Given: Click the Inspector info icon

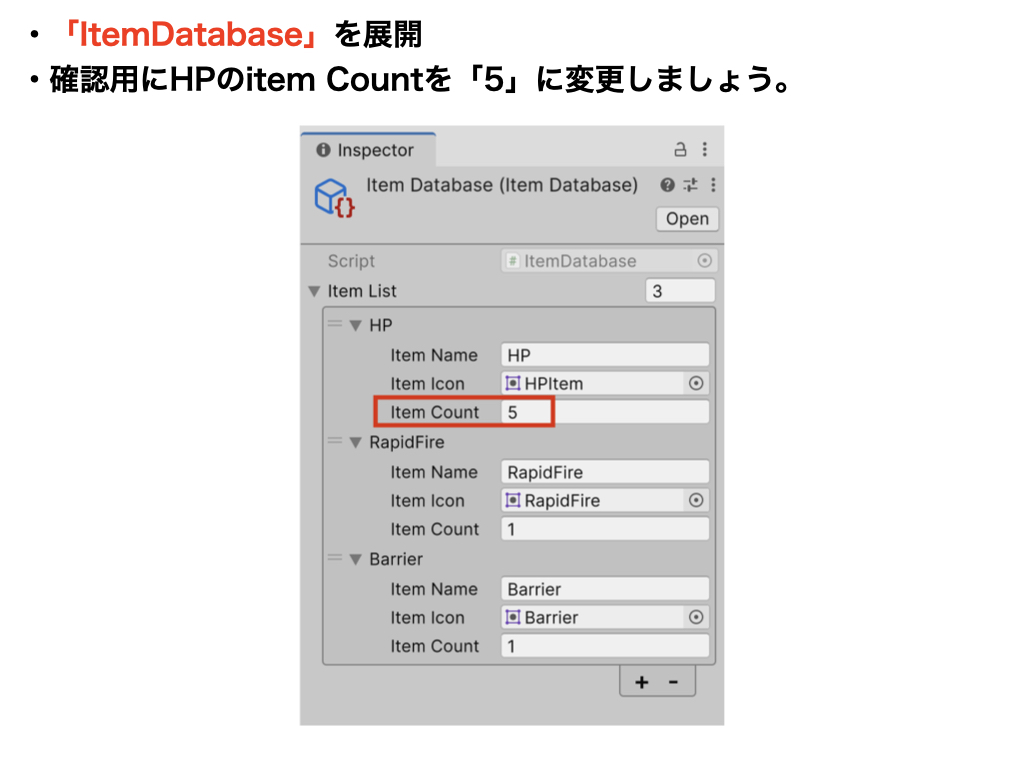Looking at the screenshot, I should point(323,150).
